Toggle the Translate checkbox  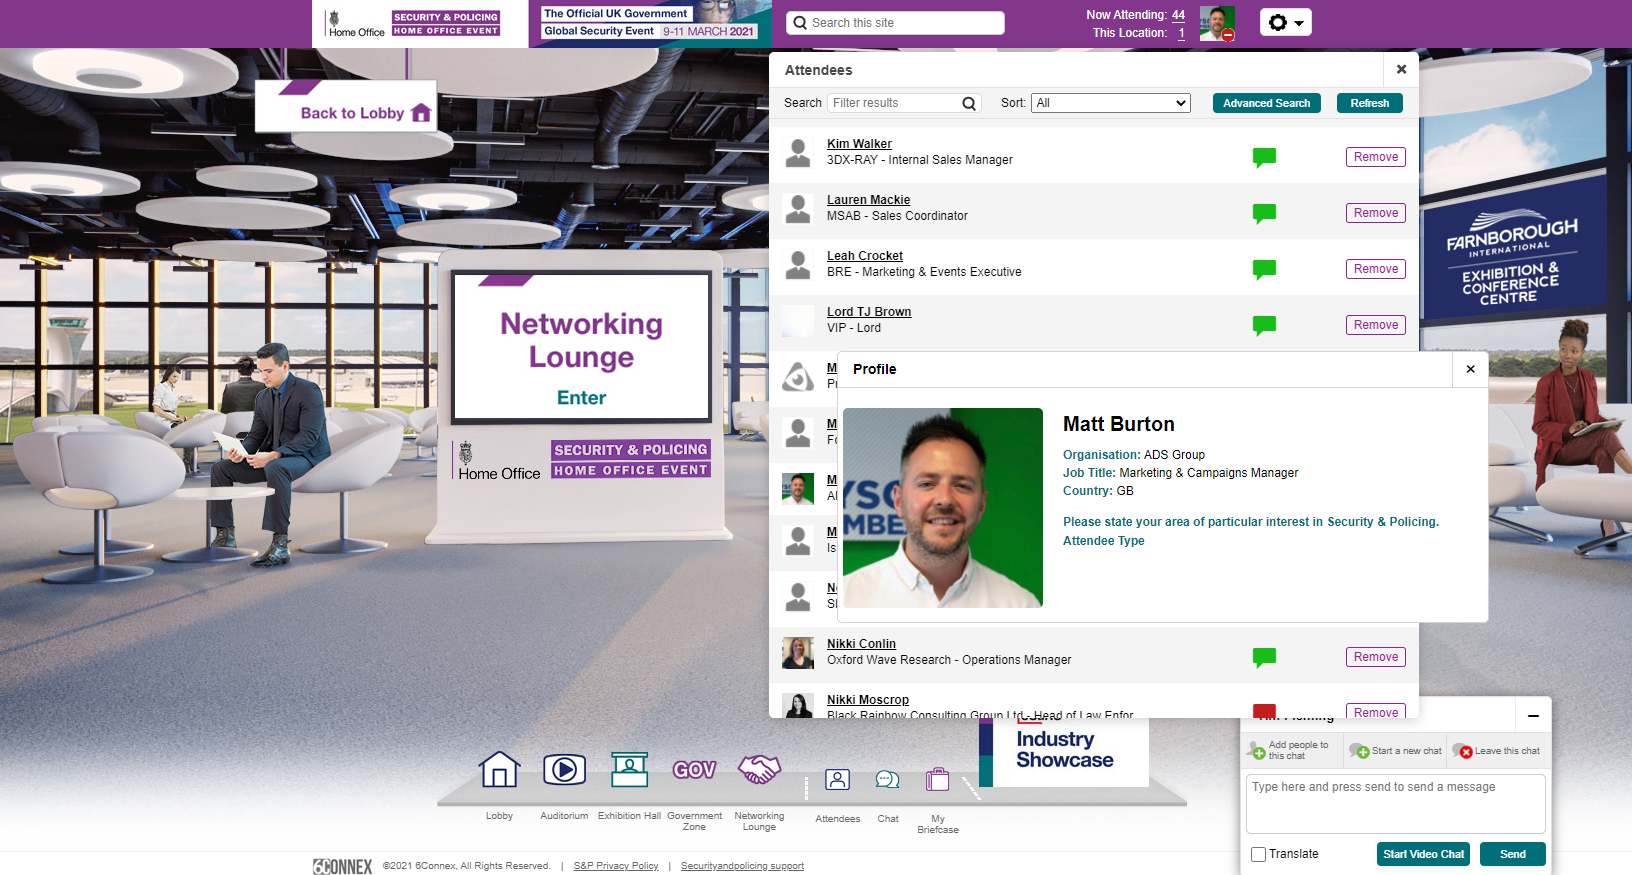click(1259, 854)
